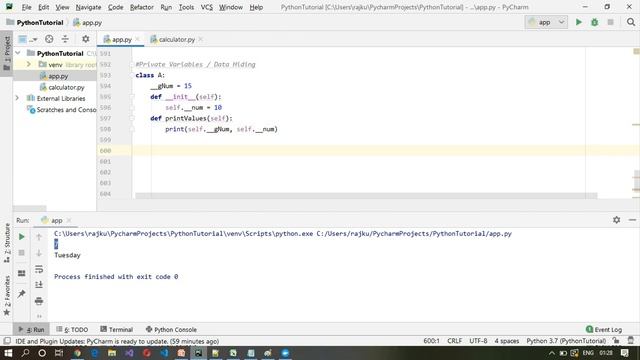The width and height of the screenshot is (640, 360).
Task: Hide the Run tool window
Action: pos(632,220)
